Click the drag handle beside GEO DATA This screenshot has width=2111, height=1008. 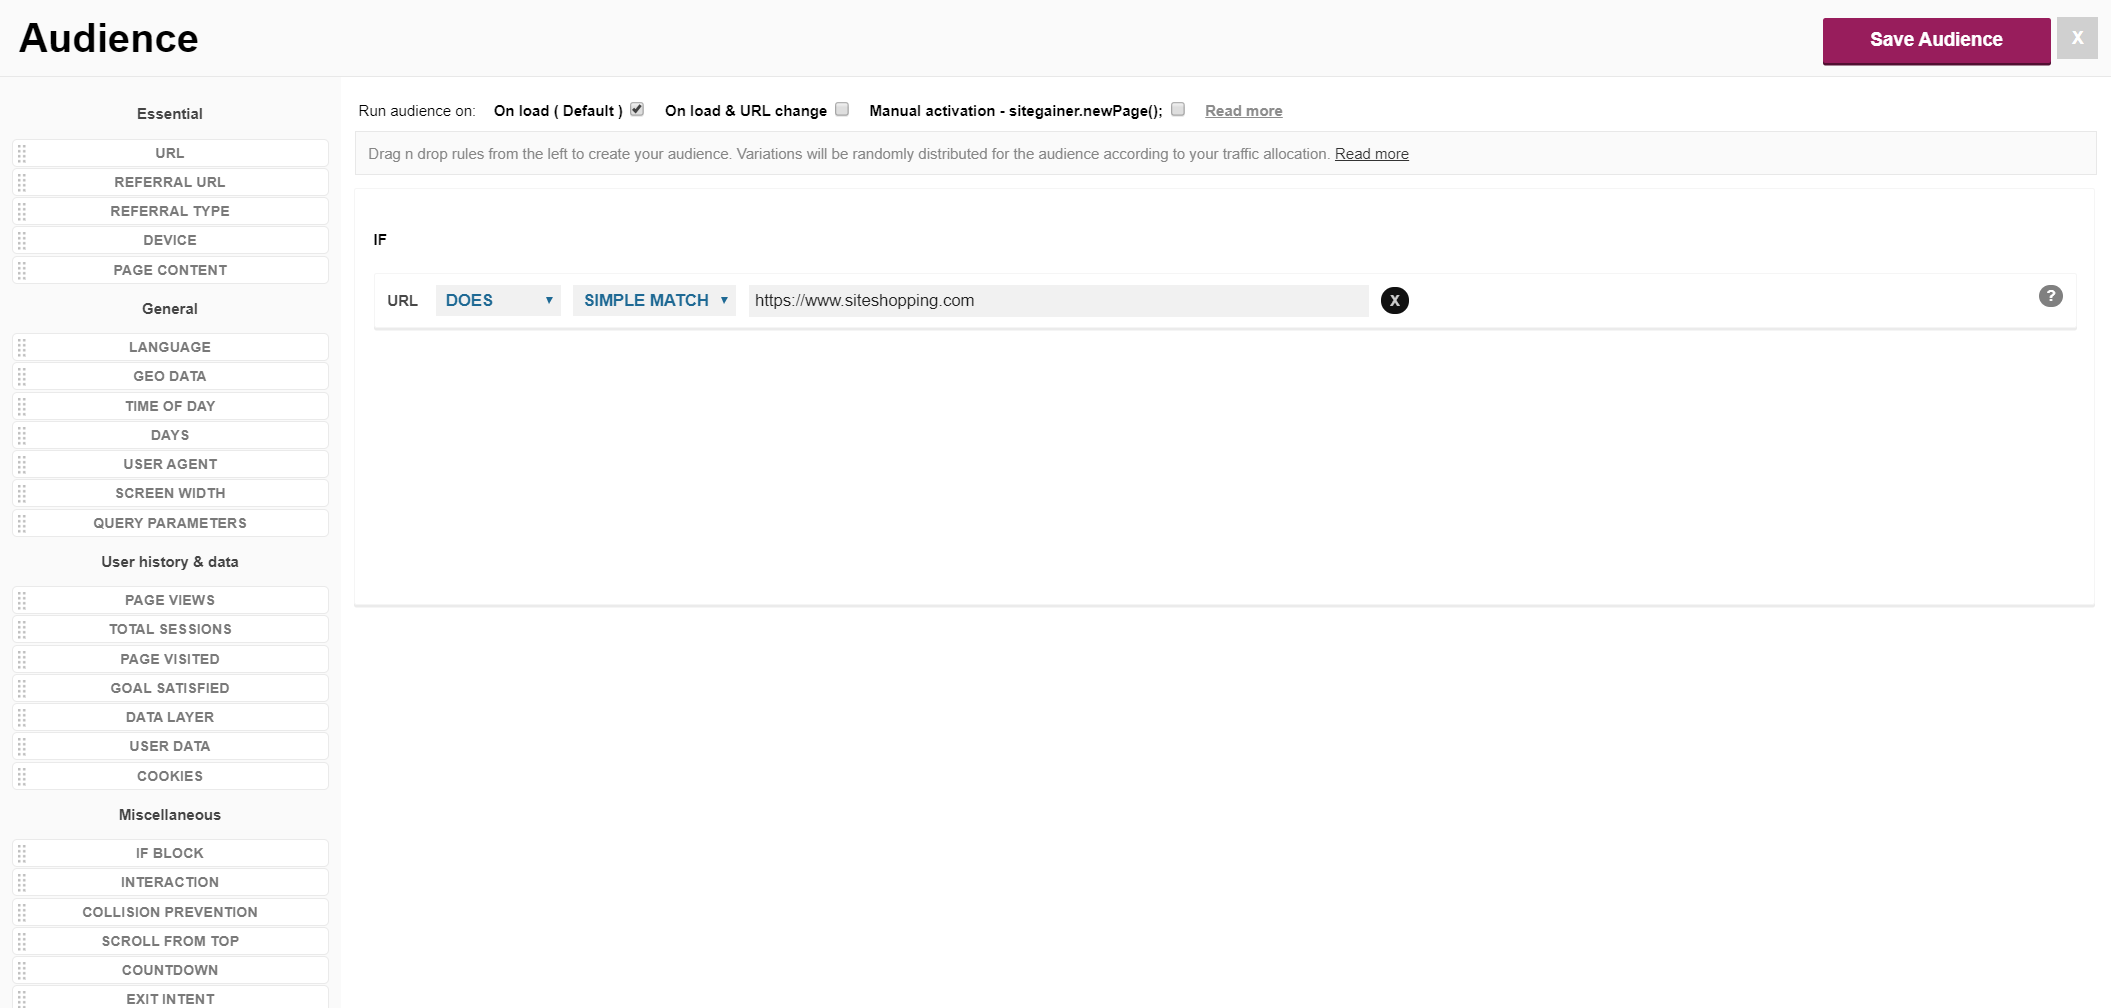tap(22, 376)
